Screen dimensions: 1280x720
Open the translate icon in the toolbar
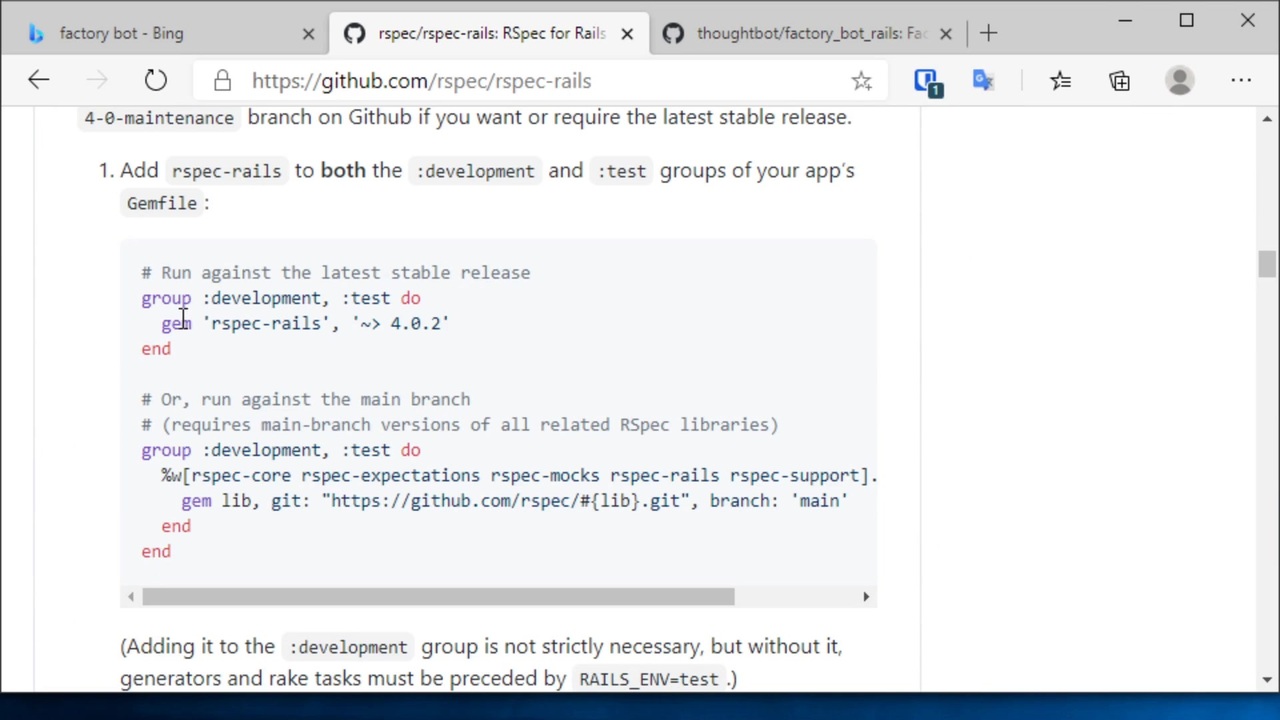click(983, 81)
